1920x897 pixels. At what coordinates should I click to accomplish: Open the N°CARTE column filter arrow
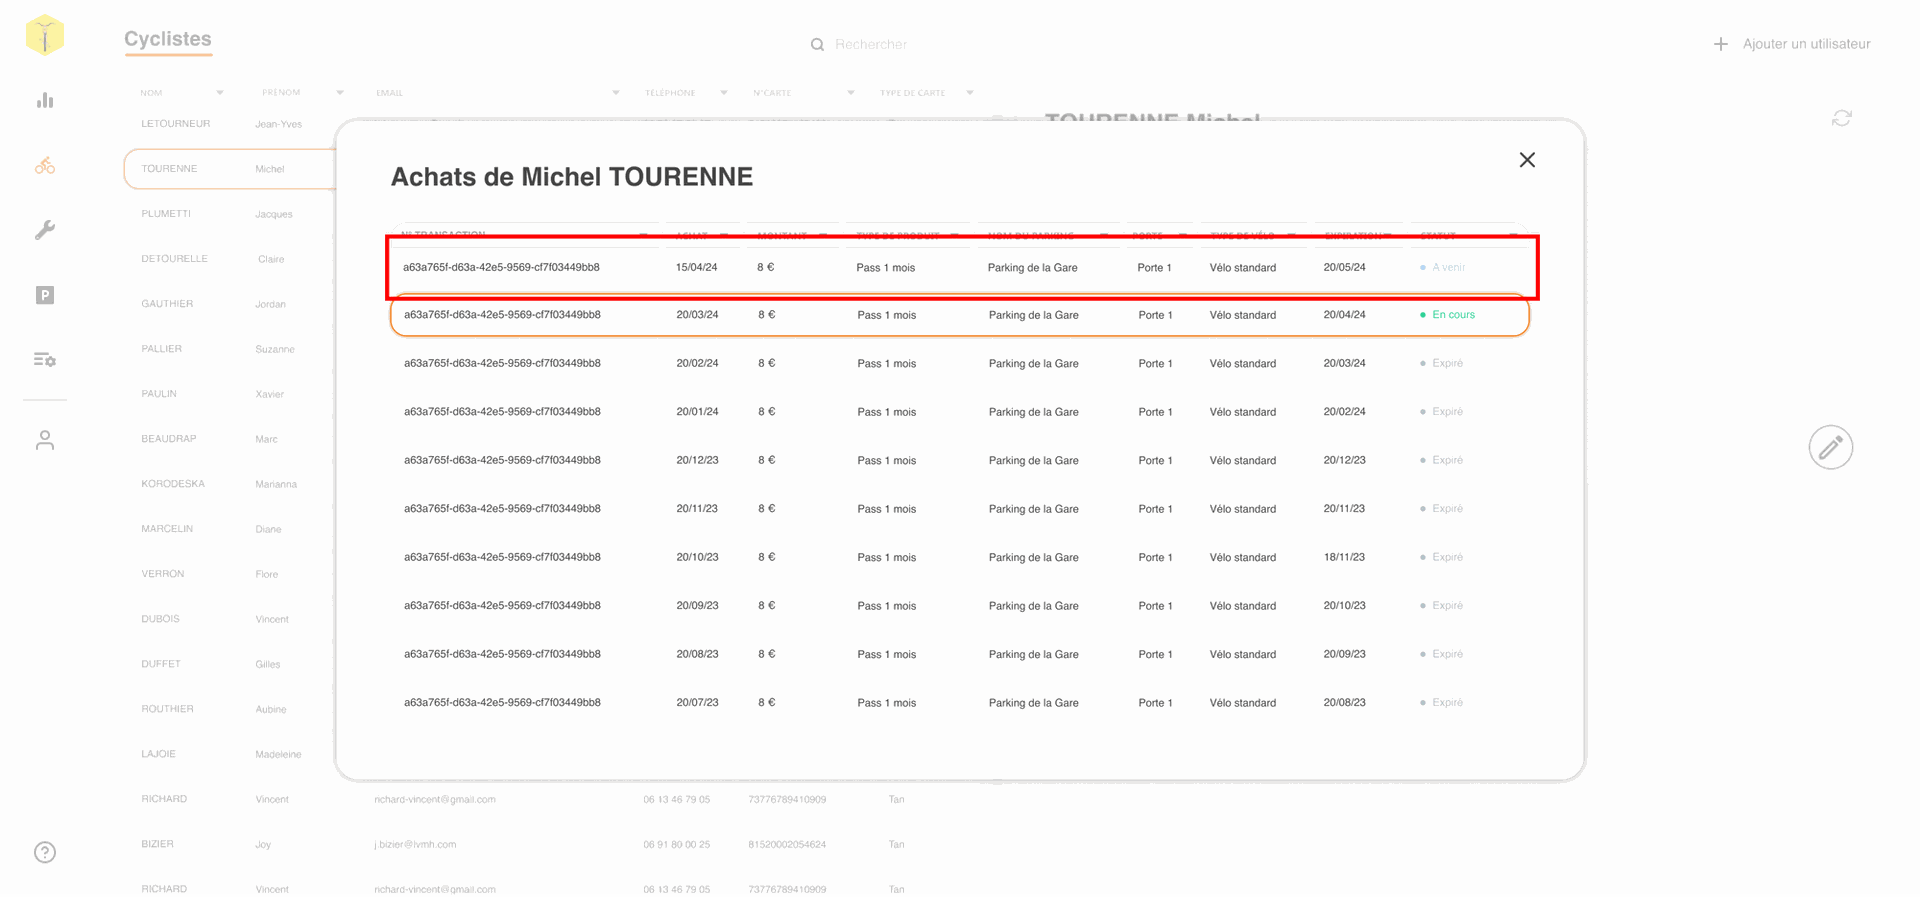click(851, 93)
